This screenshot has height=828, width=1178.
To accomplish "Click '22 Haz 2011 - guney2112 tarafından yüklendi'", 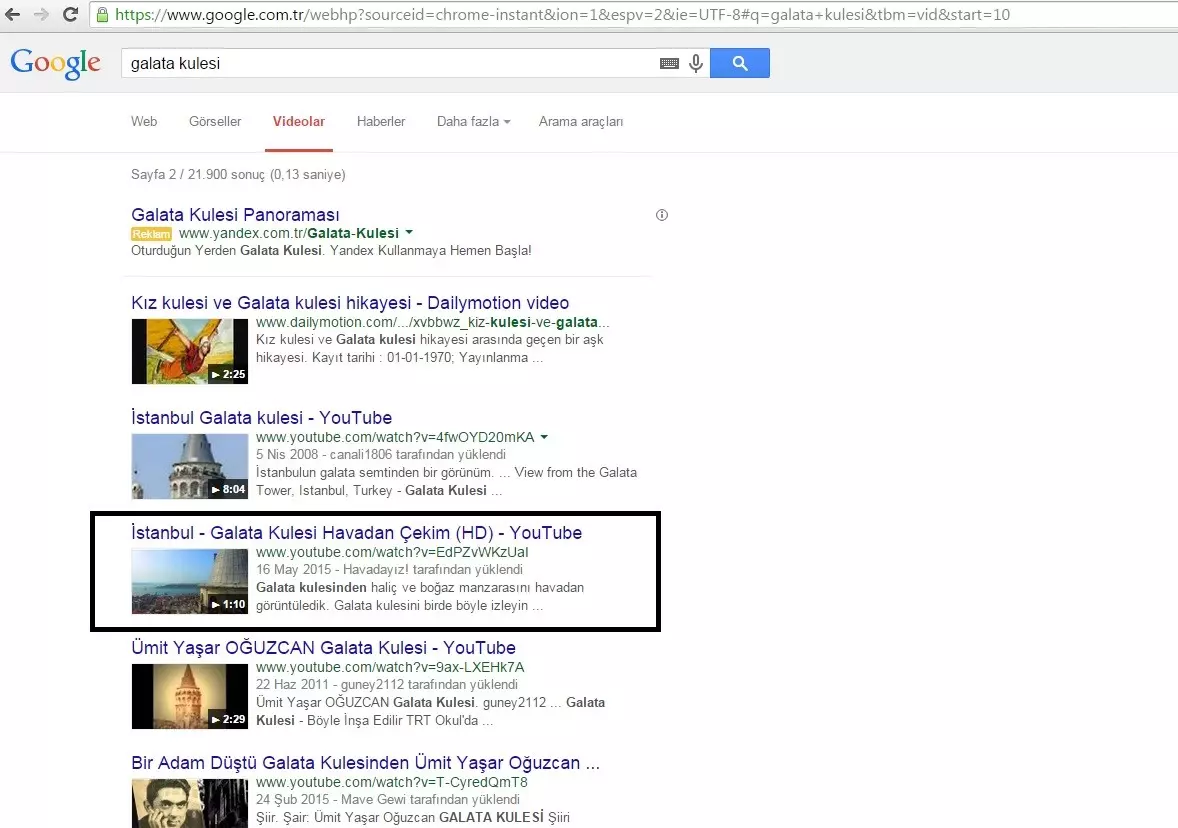I will point(387,684).
